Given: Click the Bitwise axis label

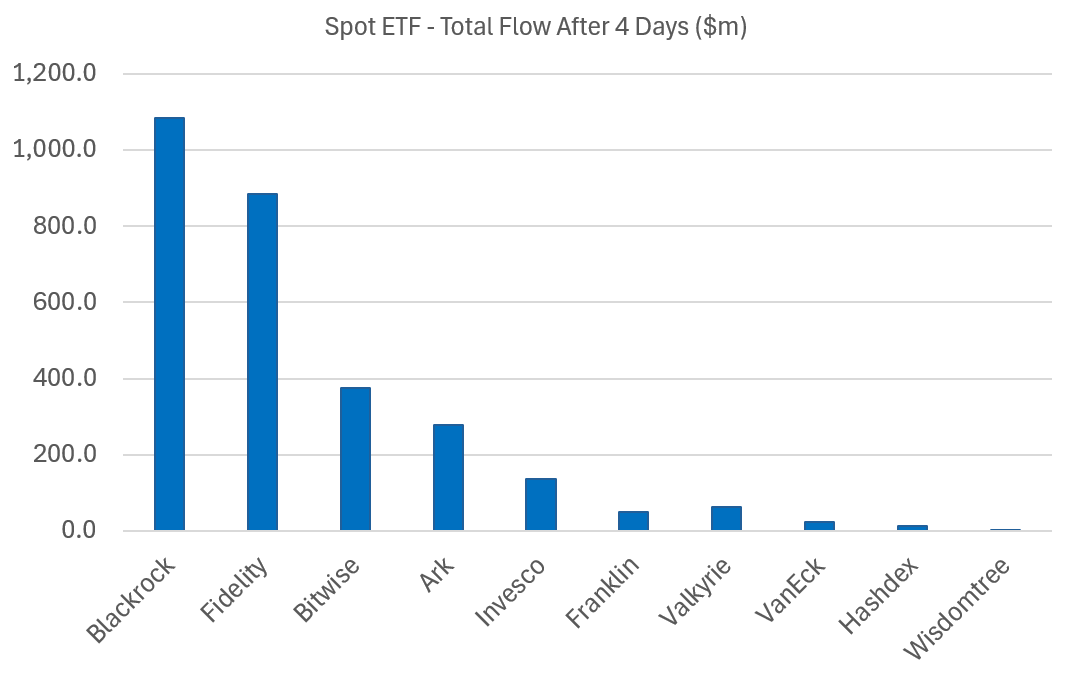Looking at the screenshot, I should 326,592.
